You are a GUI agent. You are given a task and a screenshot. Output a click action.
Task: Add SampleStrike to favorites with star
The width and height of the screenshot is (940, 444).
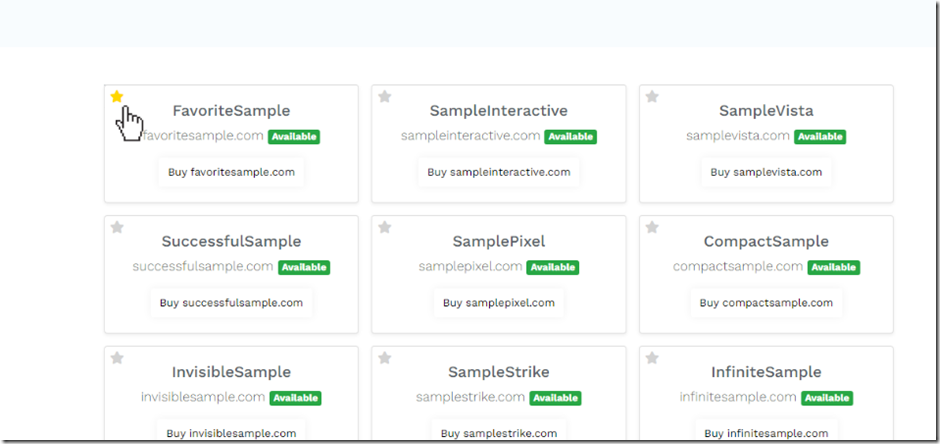[385, 358]
